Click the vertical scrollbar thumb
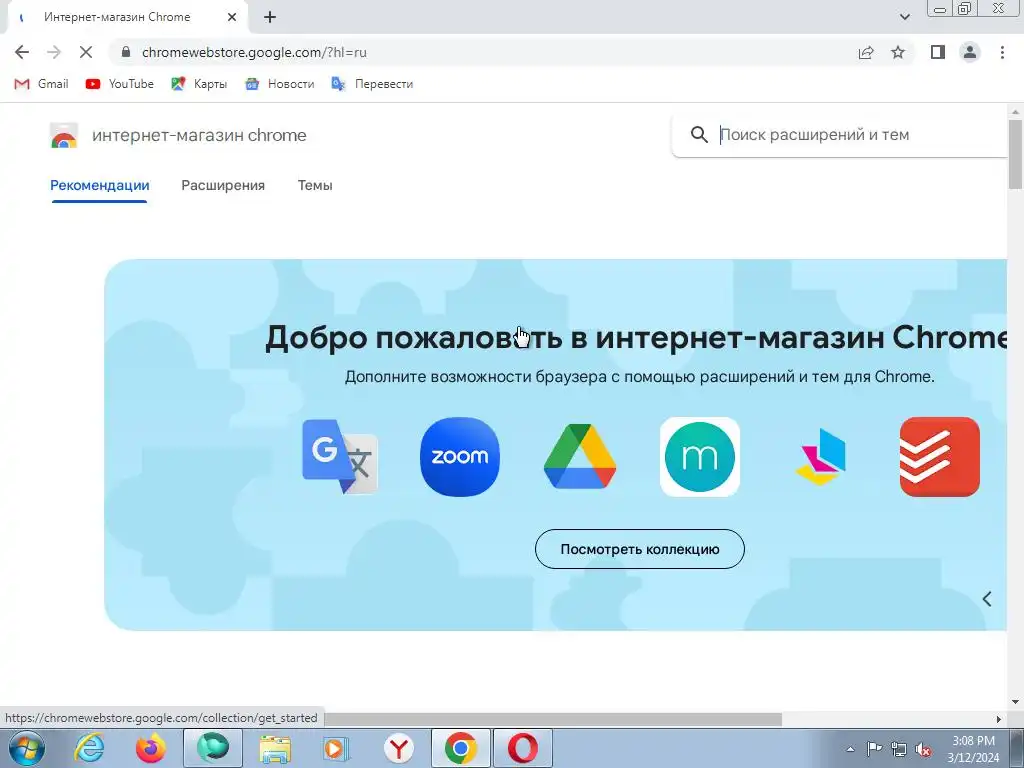This screenshot has height=768, width=1024. (1015, 153)
